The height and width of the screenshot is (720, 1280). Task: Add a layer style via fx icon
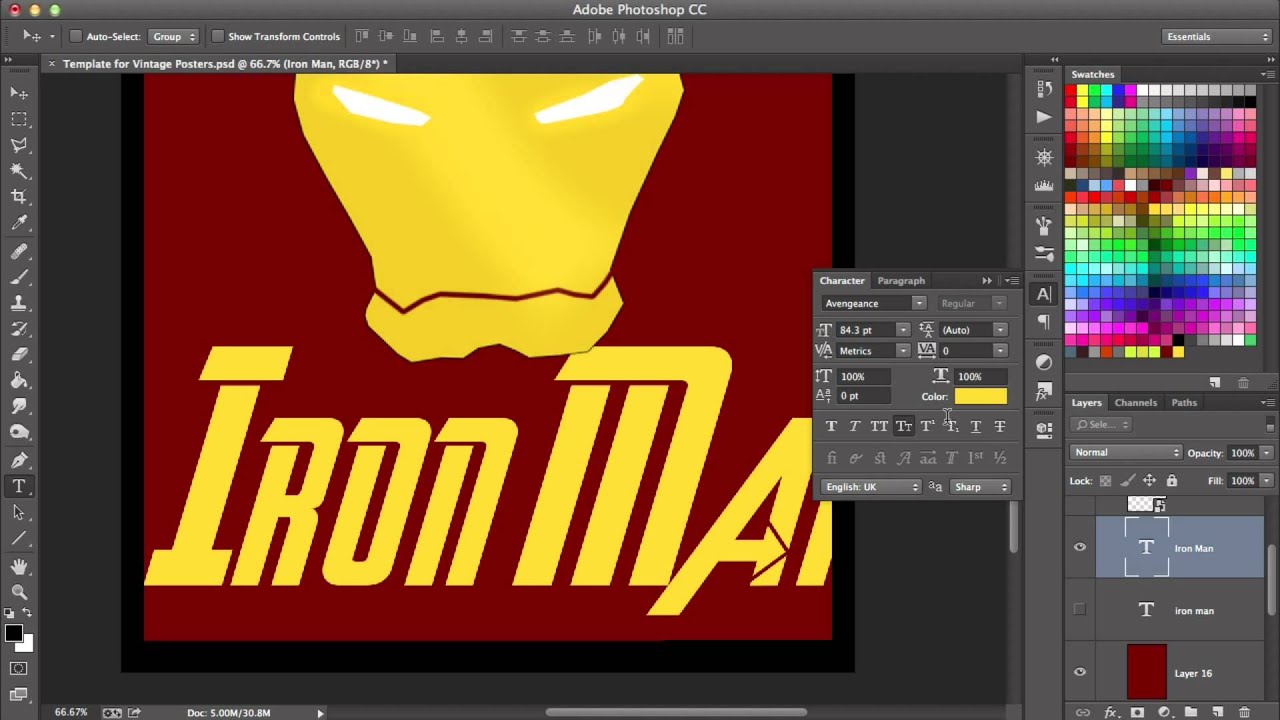(1111, 712)
